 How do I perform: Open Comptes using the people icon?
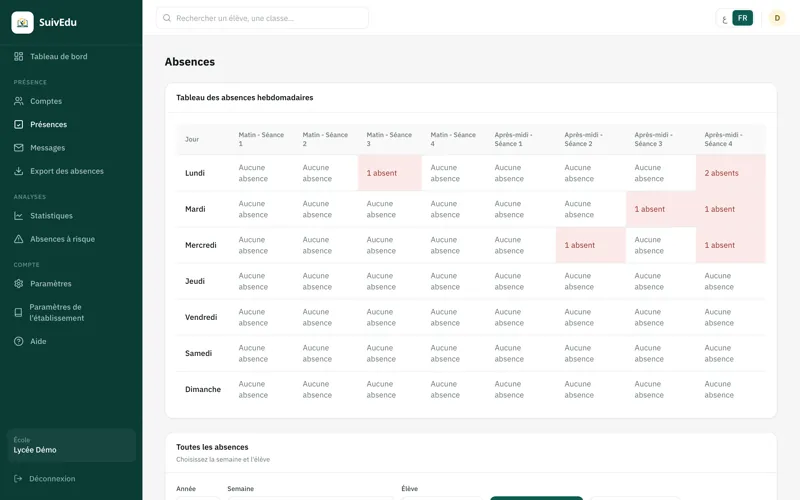18,101
